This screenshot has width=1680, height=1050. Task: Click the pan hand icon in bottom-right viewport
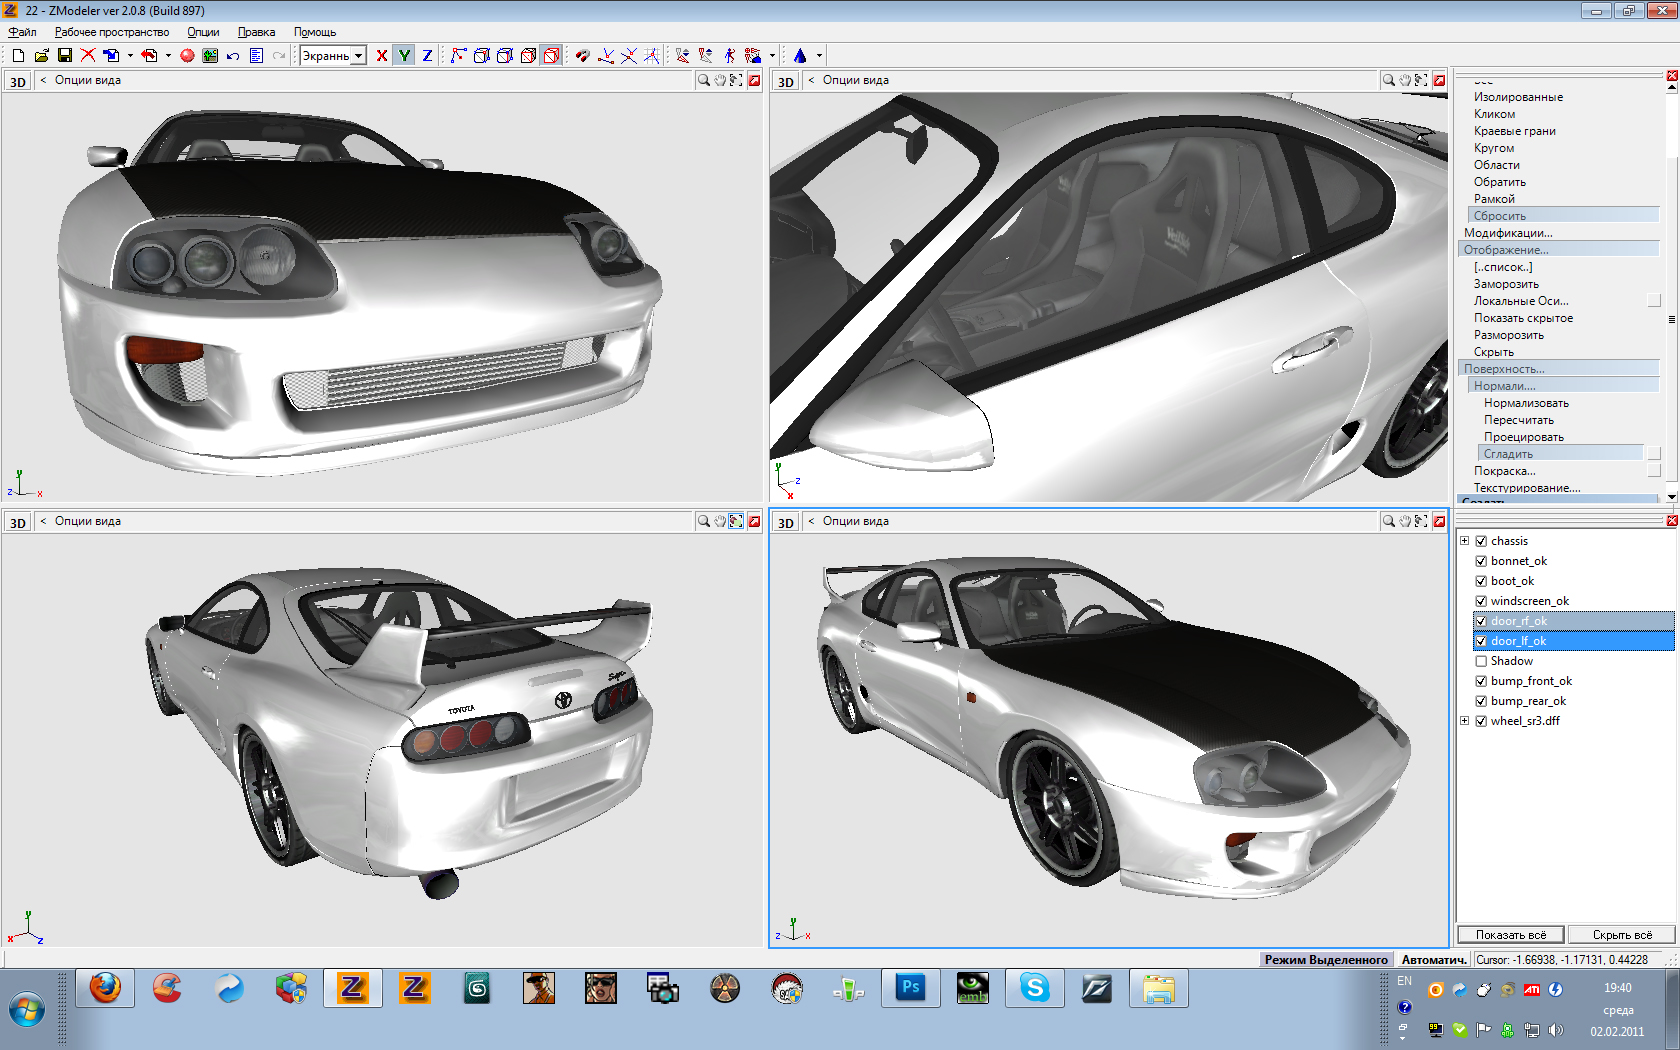1405,521
